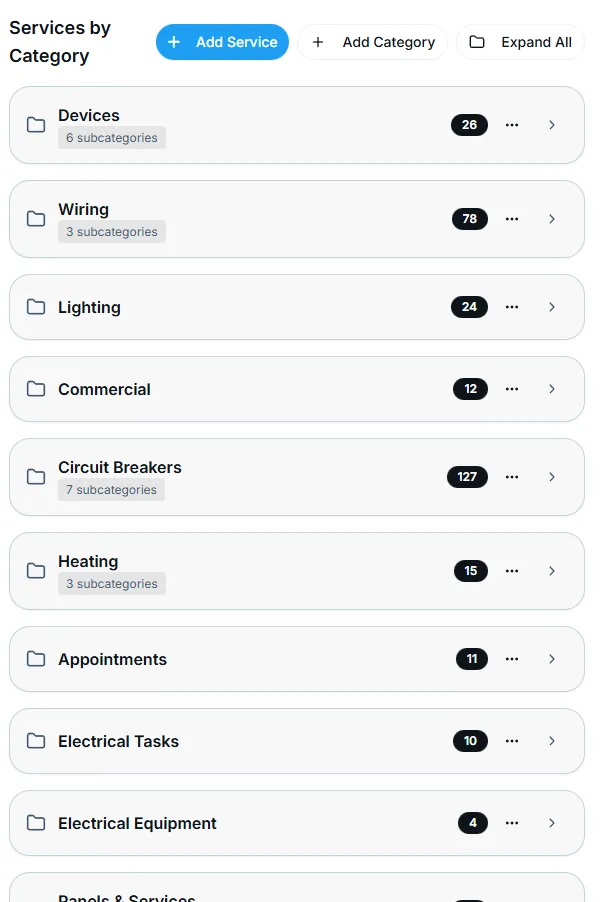600x902 pixels.
Task: Click the 6 subcategories tag under Devices
Action: coord(112,138)
